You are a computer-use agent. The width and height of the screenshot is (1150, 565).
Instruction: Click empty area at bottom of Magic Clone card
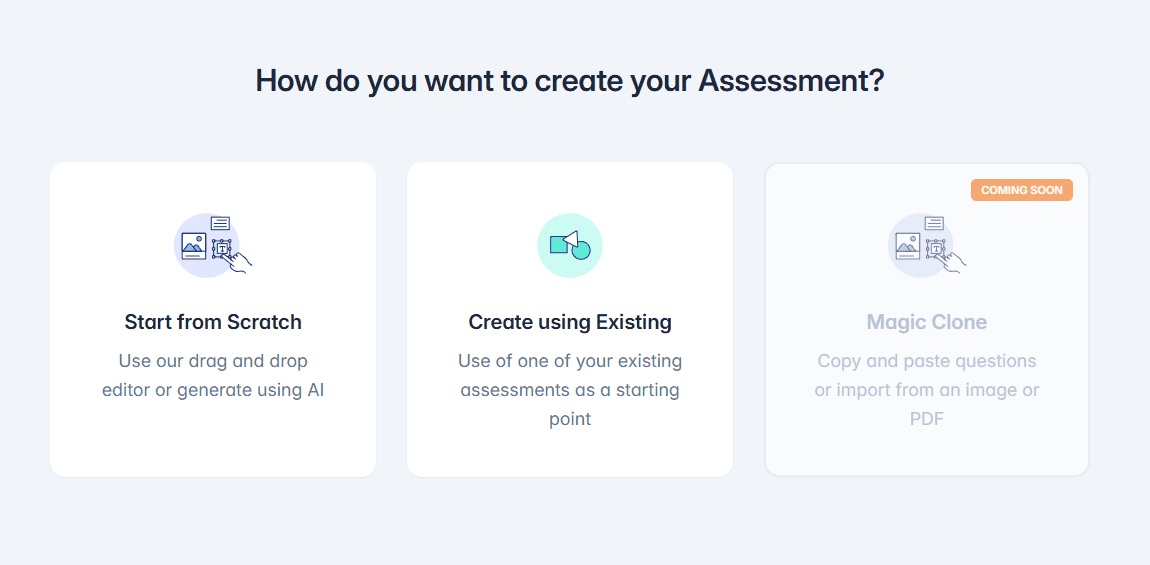(926, 455)
